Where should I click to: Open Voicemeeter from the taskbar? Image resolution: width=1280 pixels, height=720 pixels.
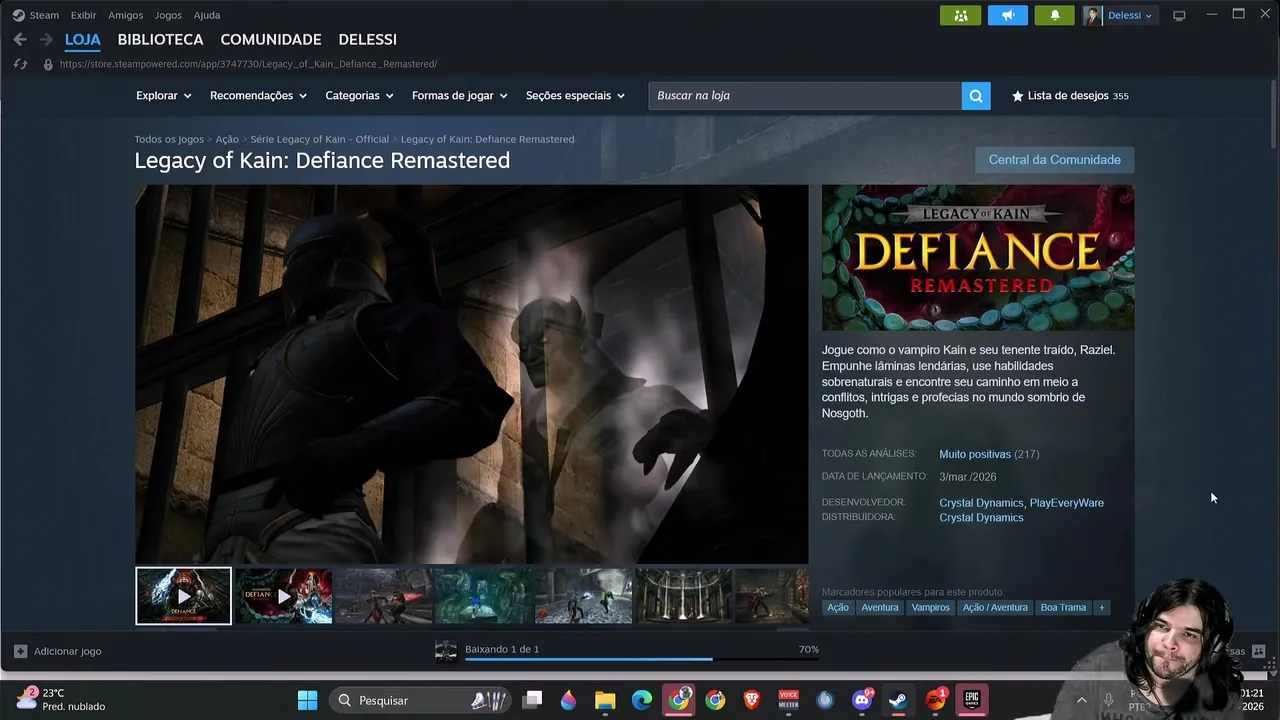pyautogui.click(x=788, y=700)
